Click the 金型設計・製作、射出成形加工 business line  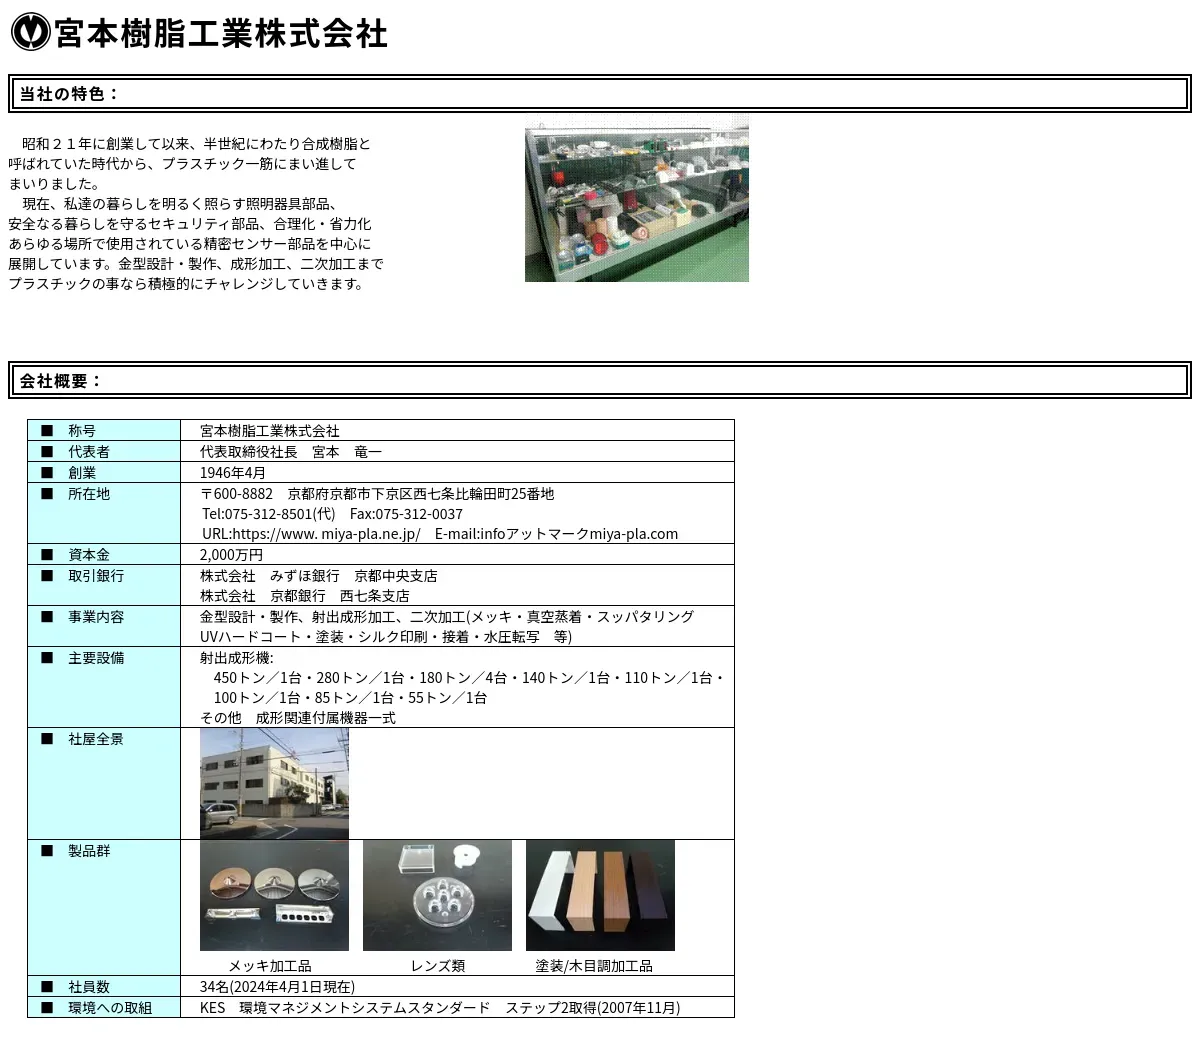[447, 617]
